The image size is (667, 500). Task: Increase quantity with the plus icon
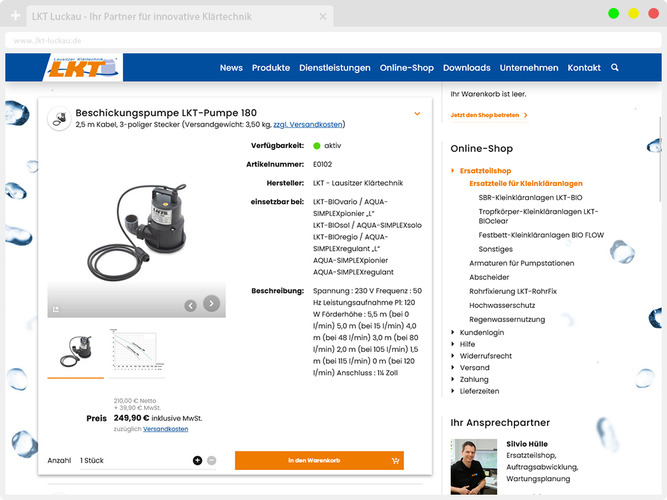click(x=197, y=460)
